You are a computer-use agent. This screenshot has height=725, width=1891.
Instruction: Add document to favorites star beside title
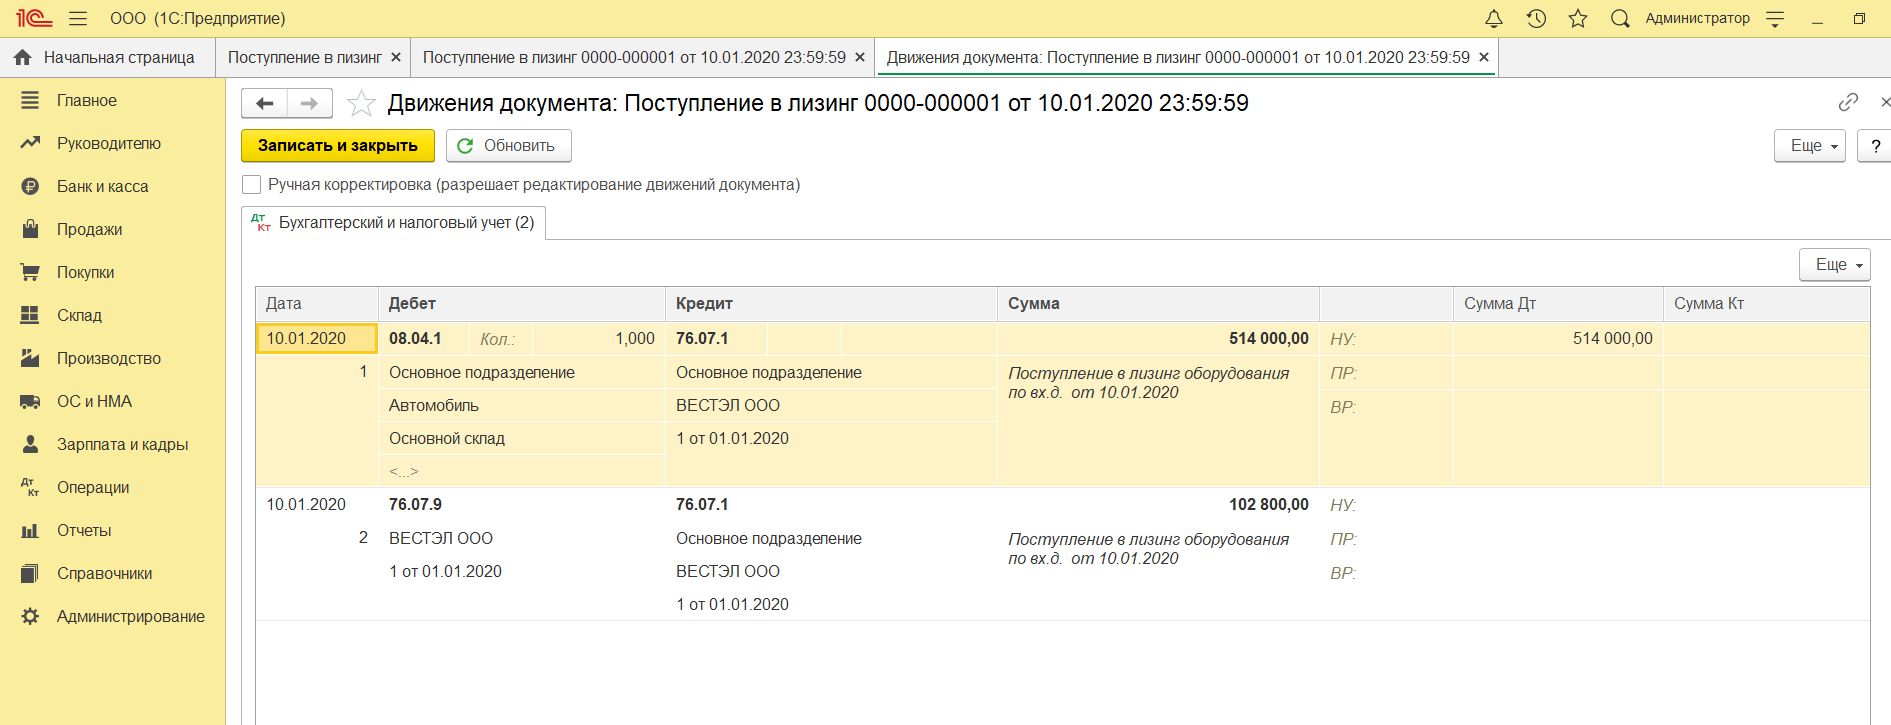coord(361,104)
